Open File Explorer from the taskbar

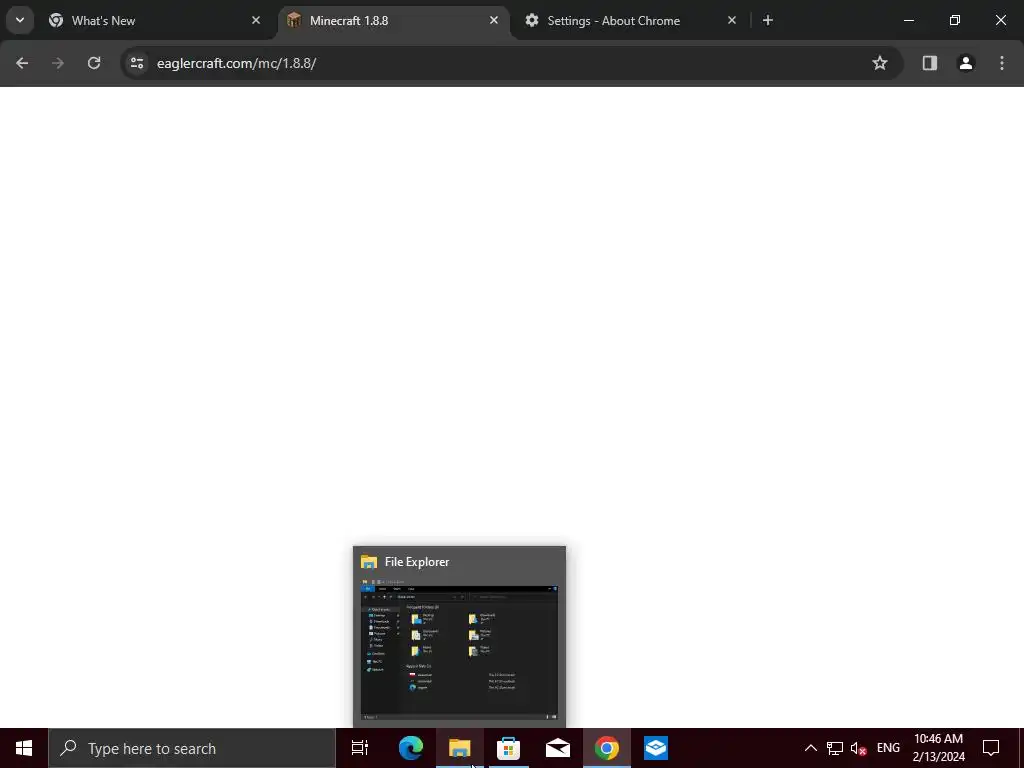(x=460, y=748)
